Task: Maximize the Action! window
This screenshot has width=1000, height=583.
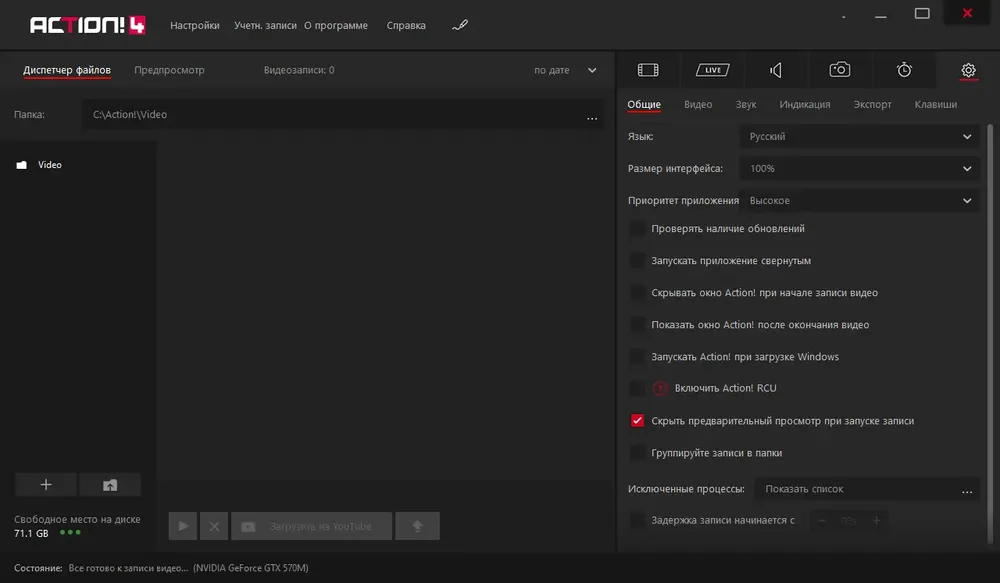Action: [922, 13]
